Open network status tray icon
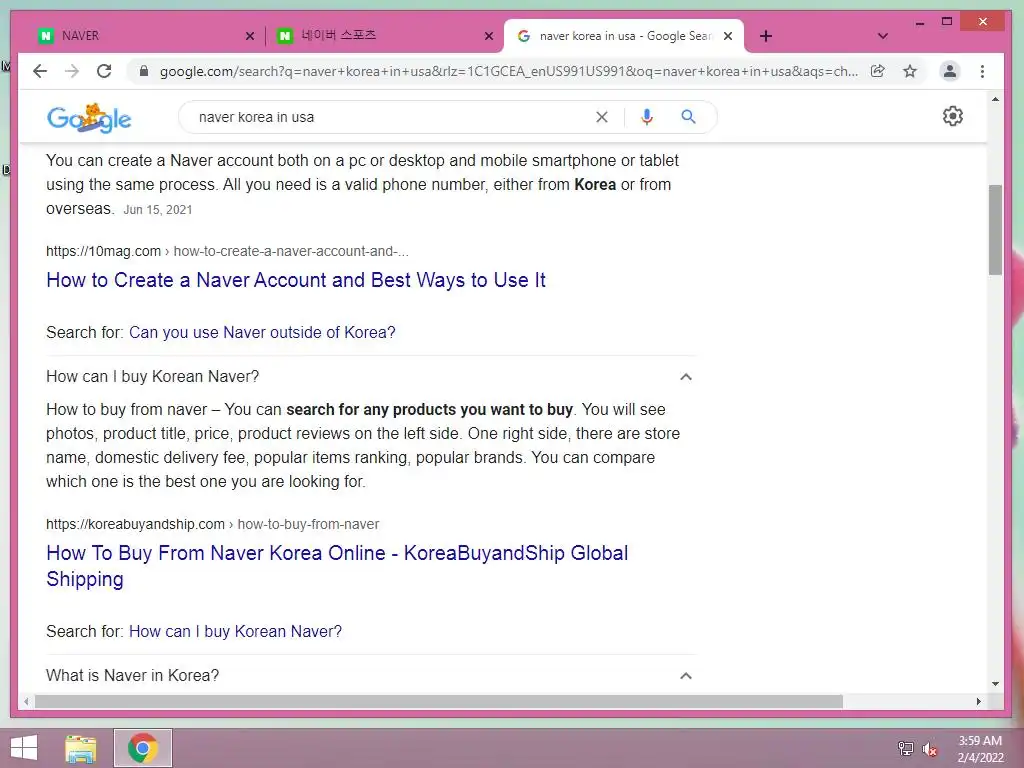Screen dimensions: 1024x768 coord(906,748)
